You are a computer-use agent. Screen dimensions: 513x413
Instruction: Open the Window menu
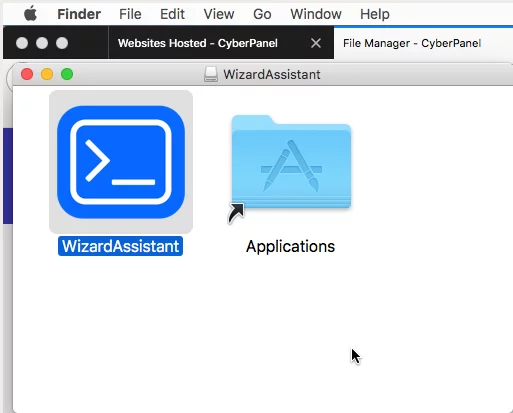(316, 14)
